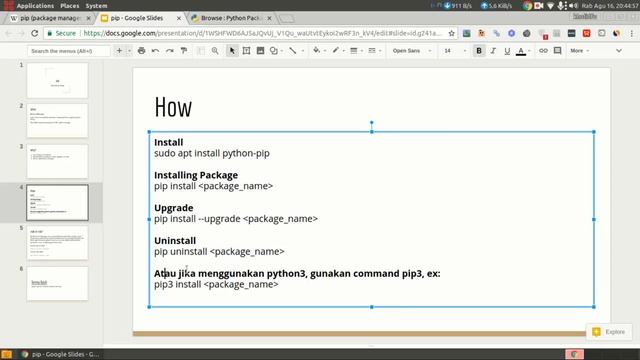Expand the Shape tool dropdown arrow

tap(282, 51)
